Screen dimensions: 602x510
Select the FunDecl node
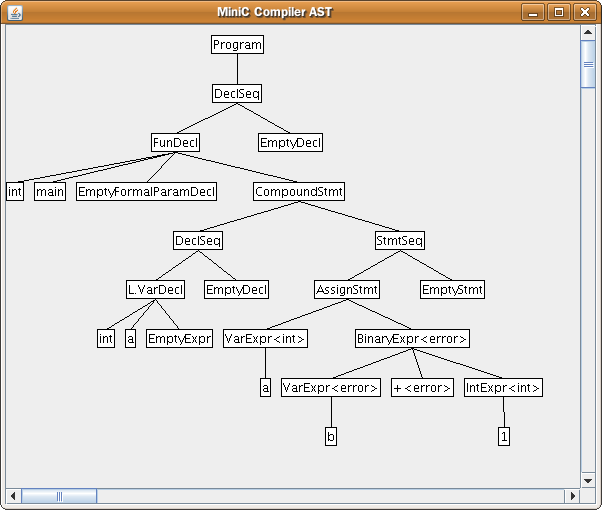pyautogui.click(x=175, y=143)
